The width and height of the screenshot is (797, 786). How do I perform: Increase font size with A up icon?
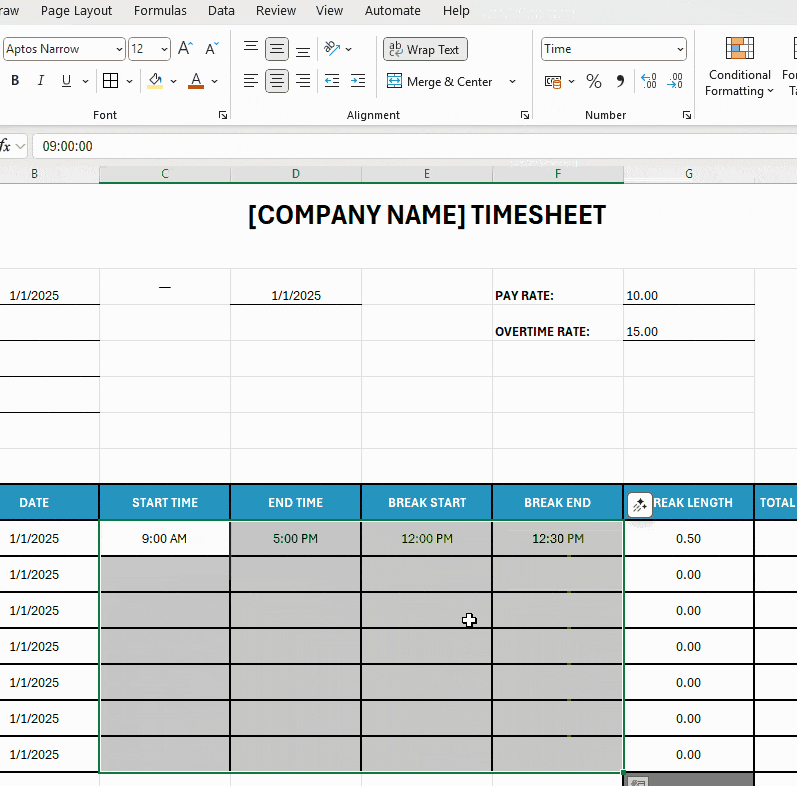(186, 49)
